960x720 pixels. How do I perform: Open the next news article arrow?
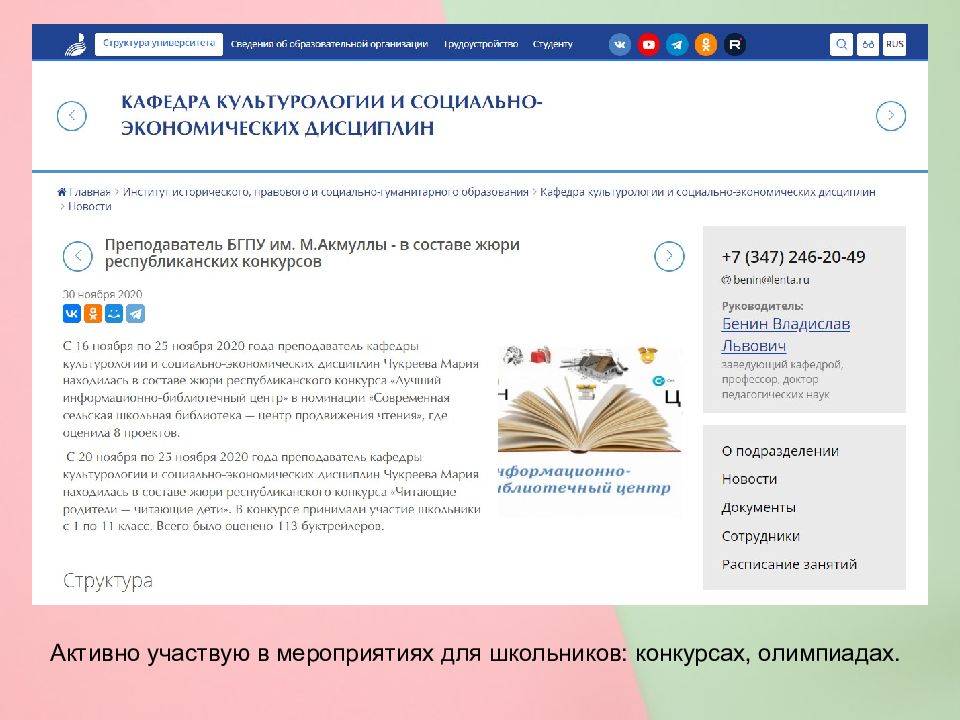coord(669,256)
